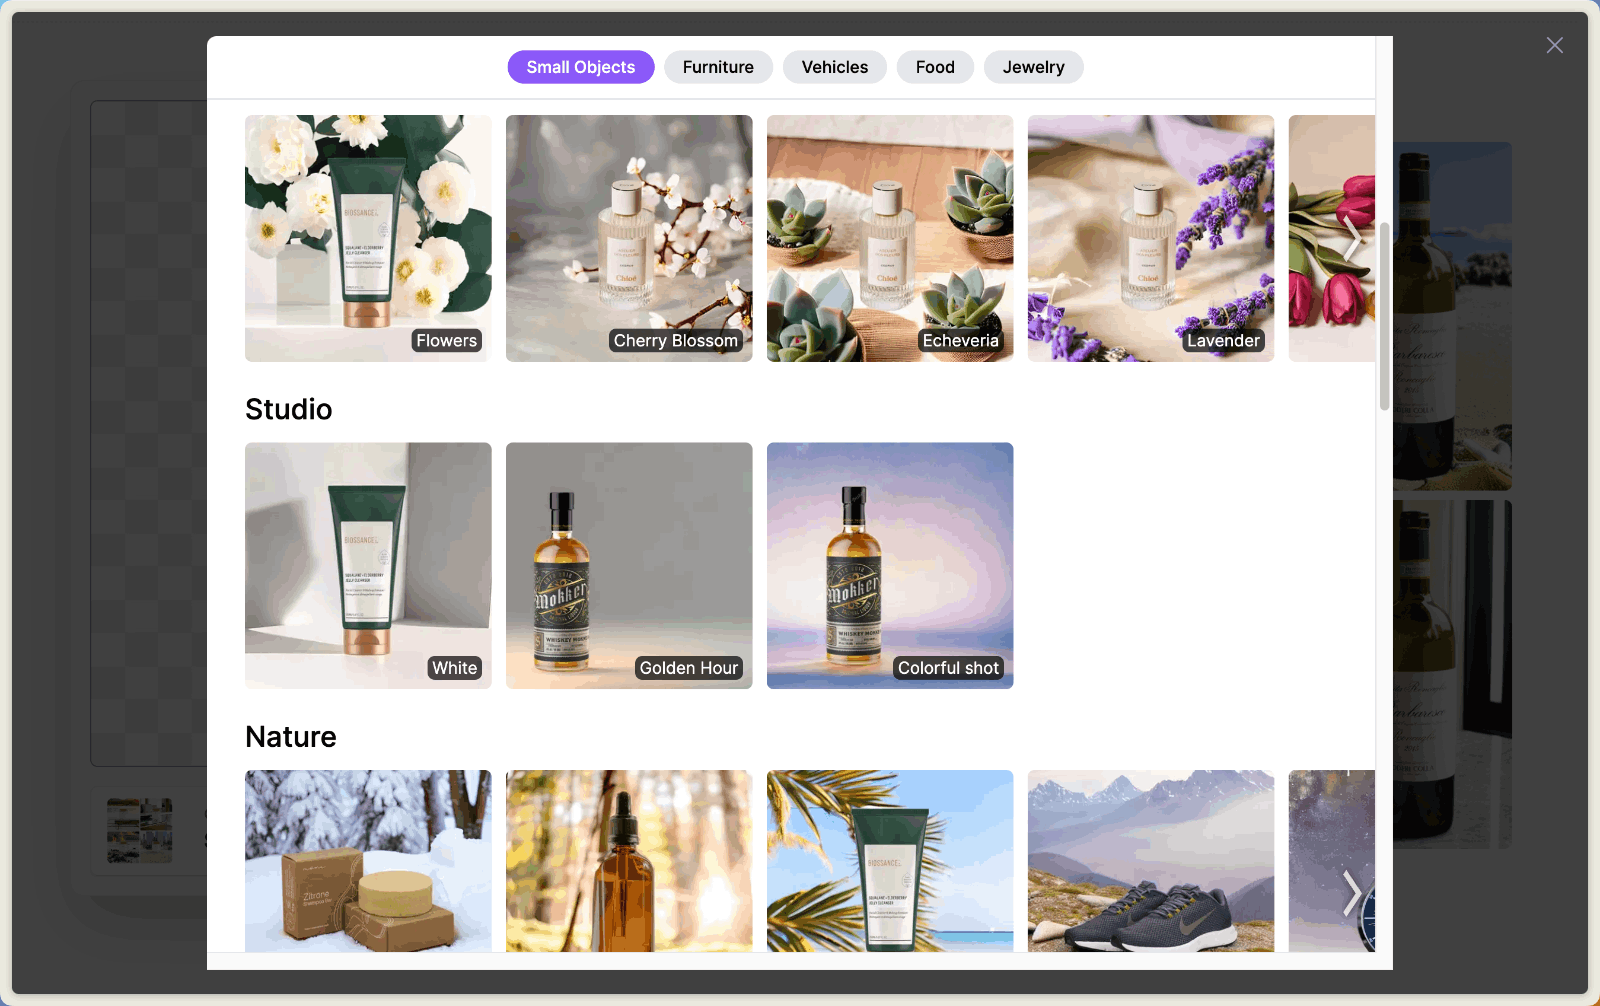Viewport: 1600px width, 1006px height.
Task: Choose the Flowers background template
Action: 368,238
